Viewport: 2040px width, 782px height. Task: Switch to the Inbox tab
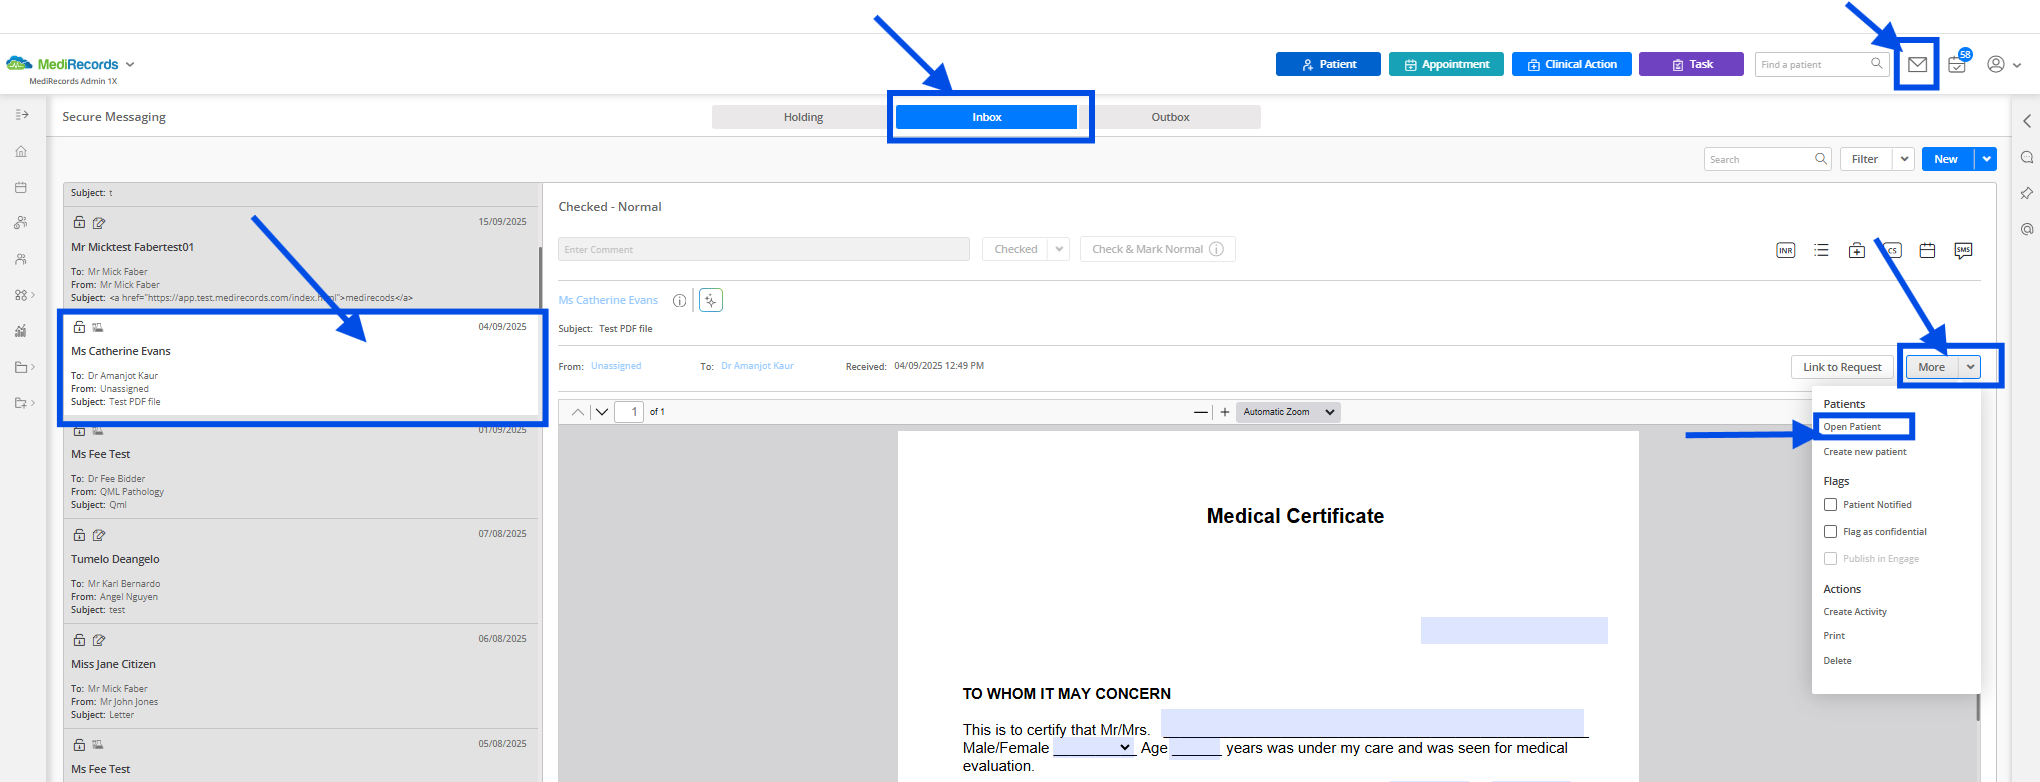click(986, 117)
